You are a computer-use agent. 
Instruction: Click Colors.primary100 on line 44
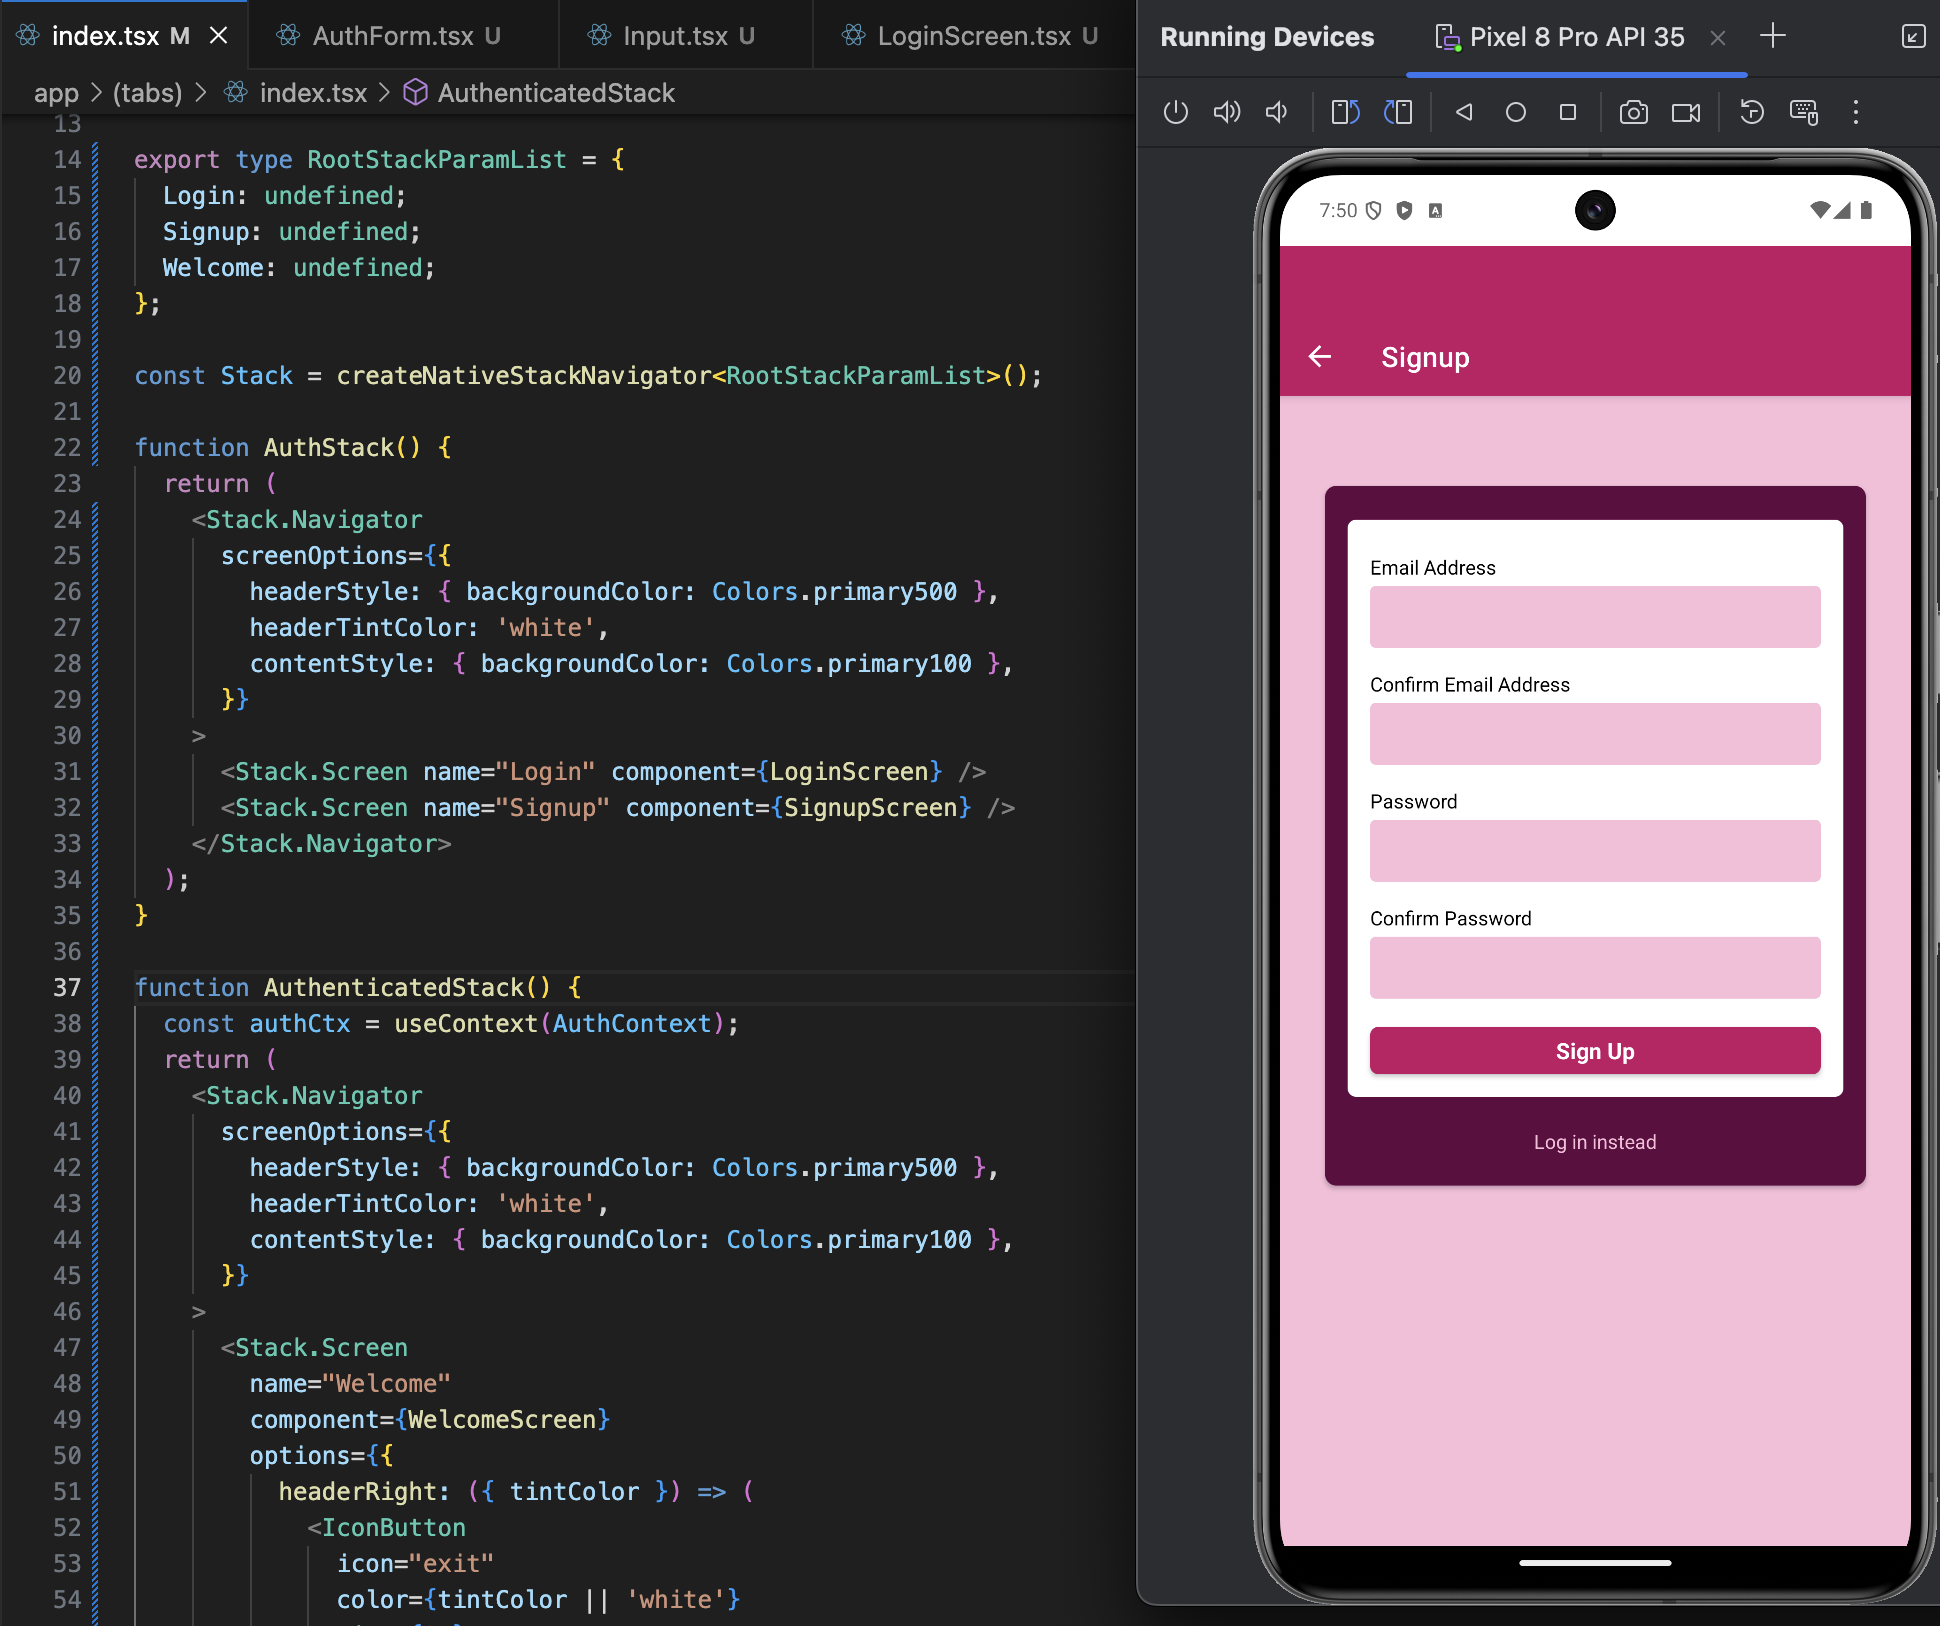point(849,1239)
